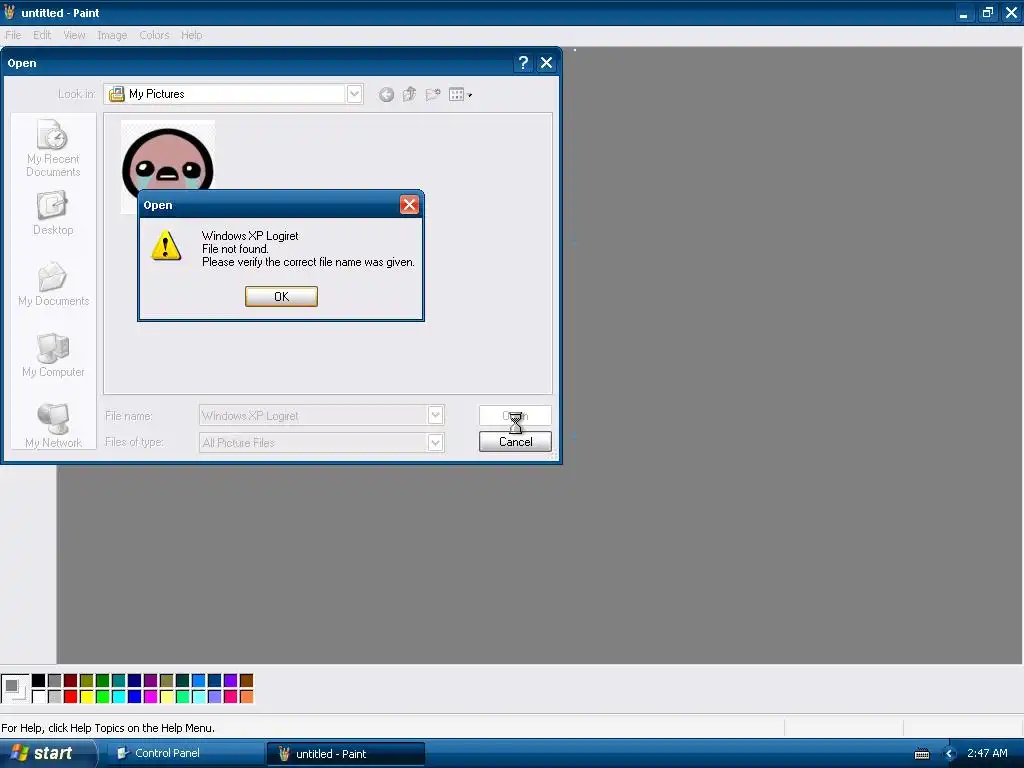The image size is (1024, 768).
Task: Click the yellow warning icon in error dialog
Action: 166,246
